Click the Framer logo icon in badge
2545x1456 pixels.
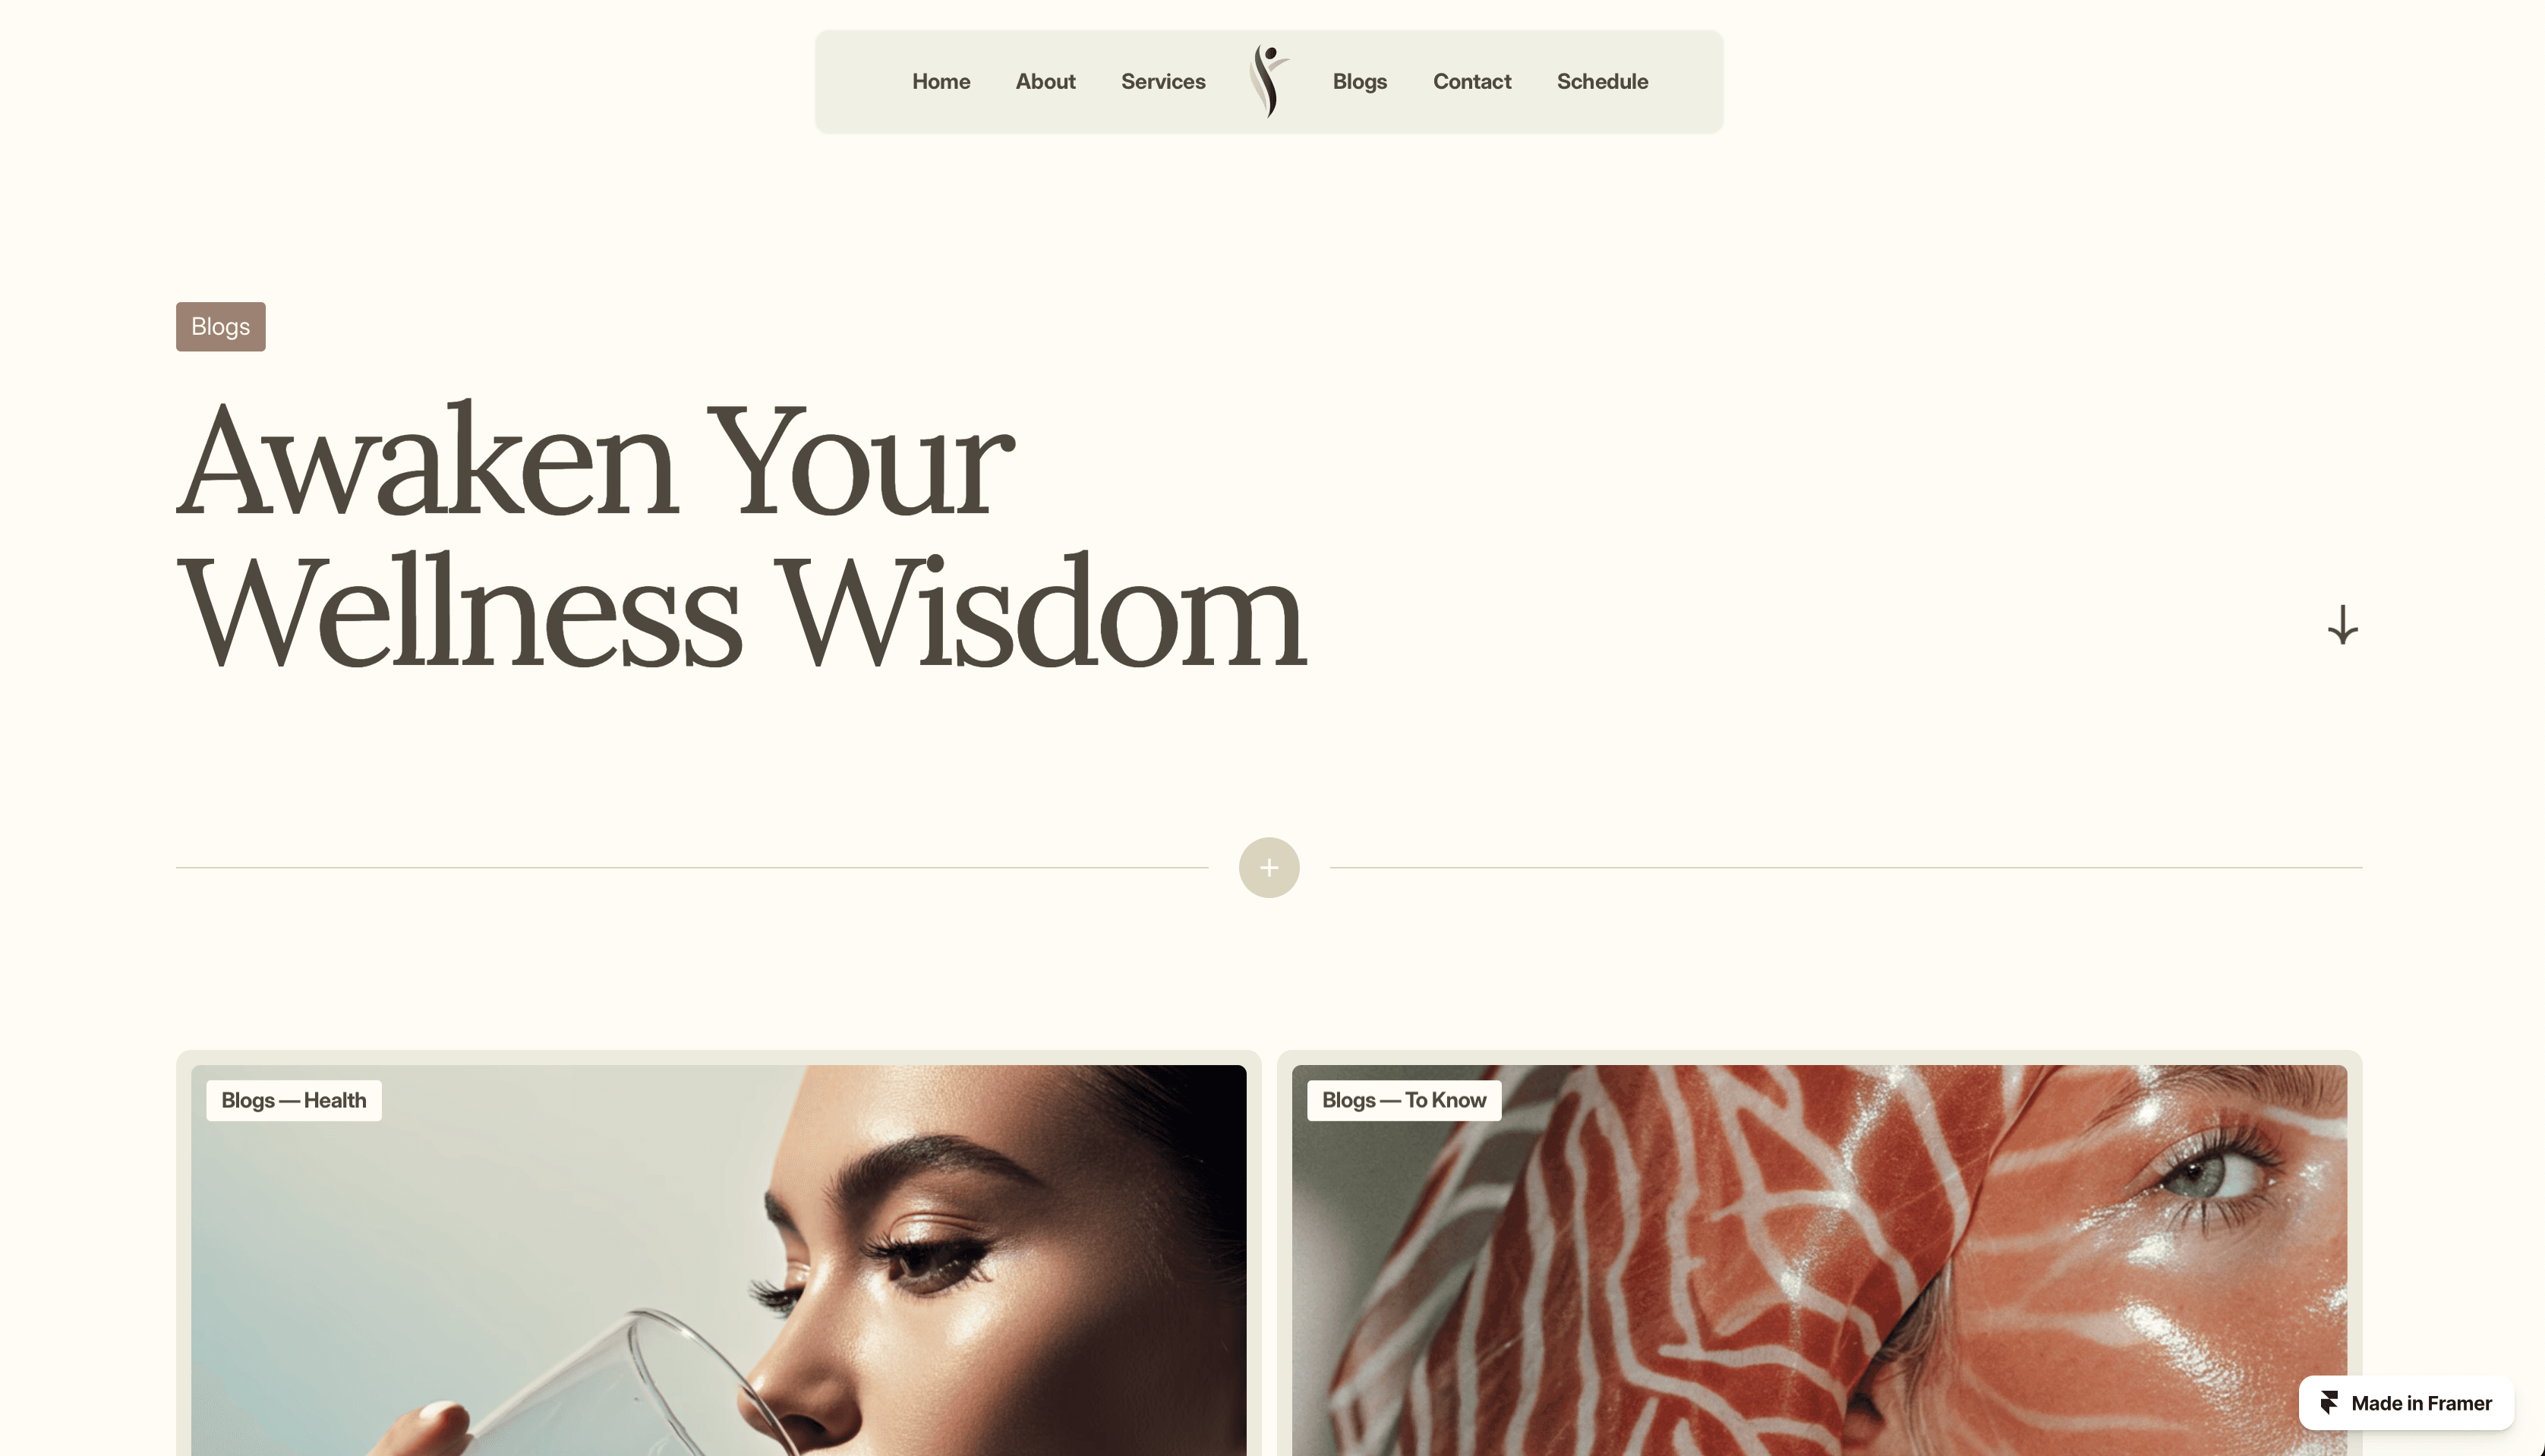pos(2329,1403)
